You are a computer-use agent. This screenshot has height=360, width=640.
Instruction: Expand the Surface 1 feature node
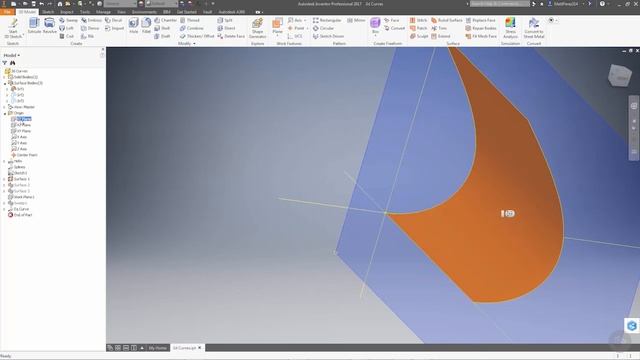(x=5, y=179)
